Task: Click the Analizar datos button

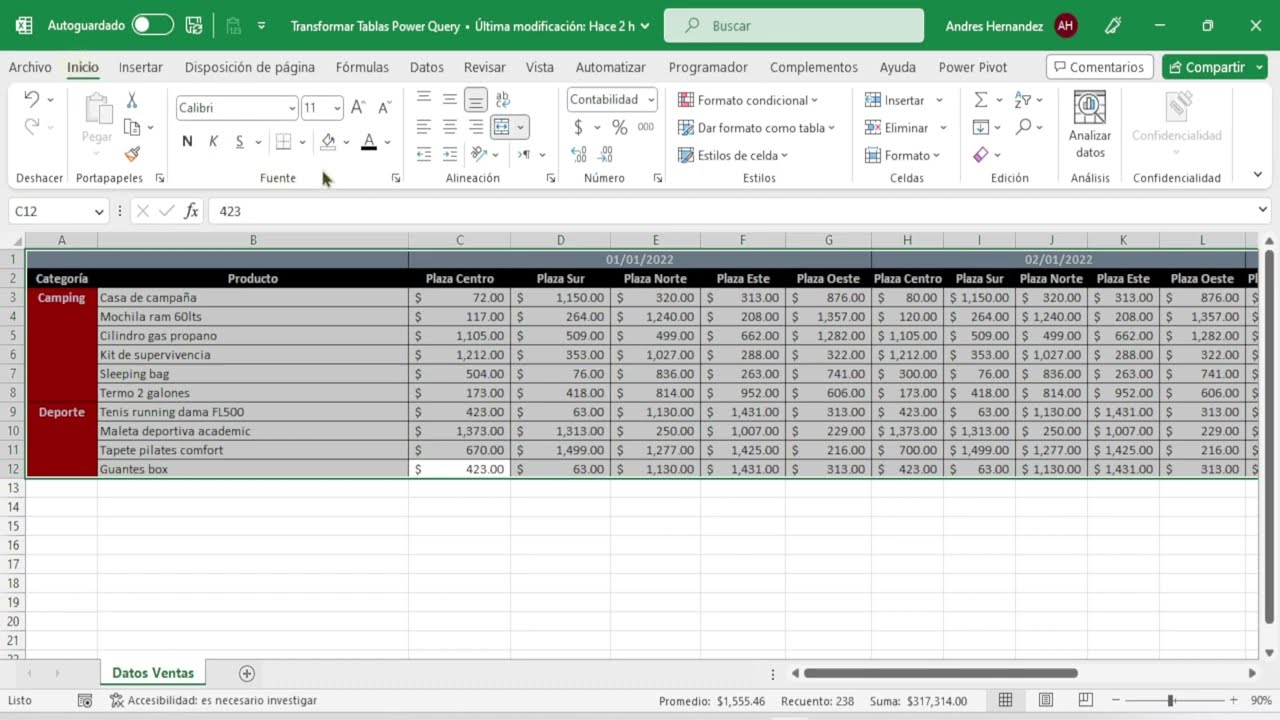Action: (x=1090, y=125)
